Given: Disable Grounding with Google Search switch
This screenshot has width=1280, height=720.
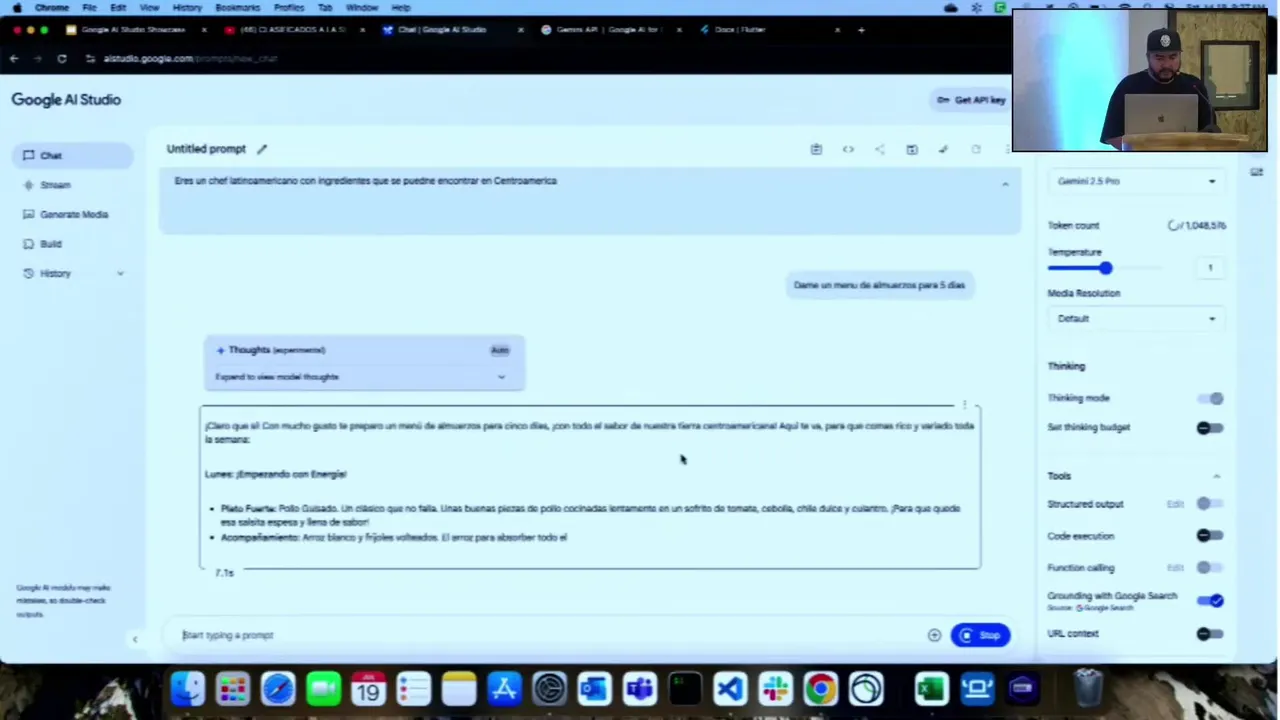Looking at the screenshot, I should coord(1210,601).
